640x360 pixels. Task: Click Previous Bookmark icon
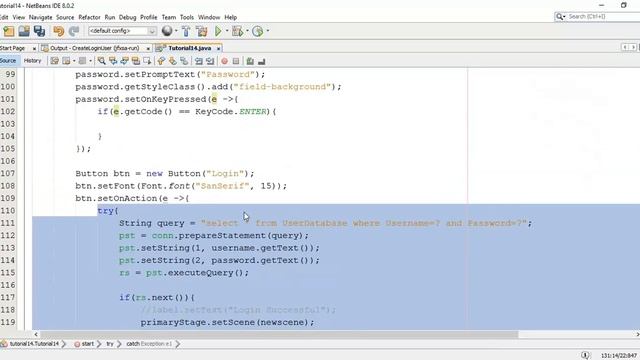pyautogui.click(x=161, y=61)
